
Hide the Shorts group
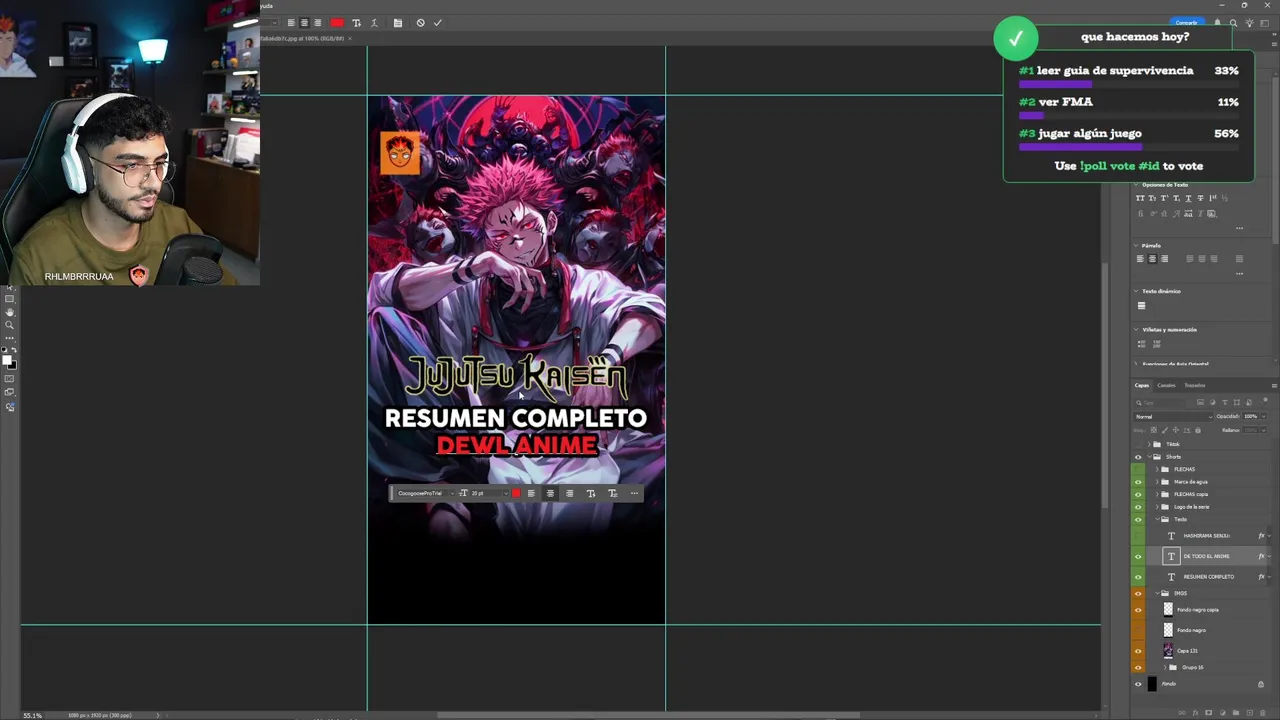1137,456
